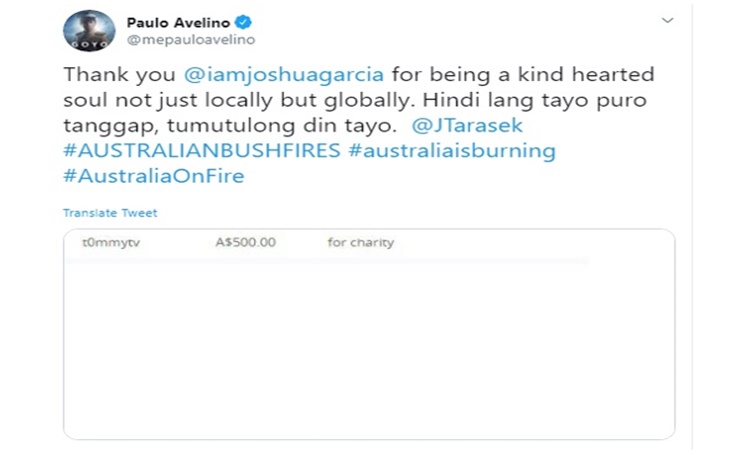
Task: Click the #australiaisburning hashtag
Action: pos(455,151)
